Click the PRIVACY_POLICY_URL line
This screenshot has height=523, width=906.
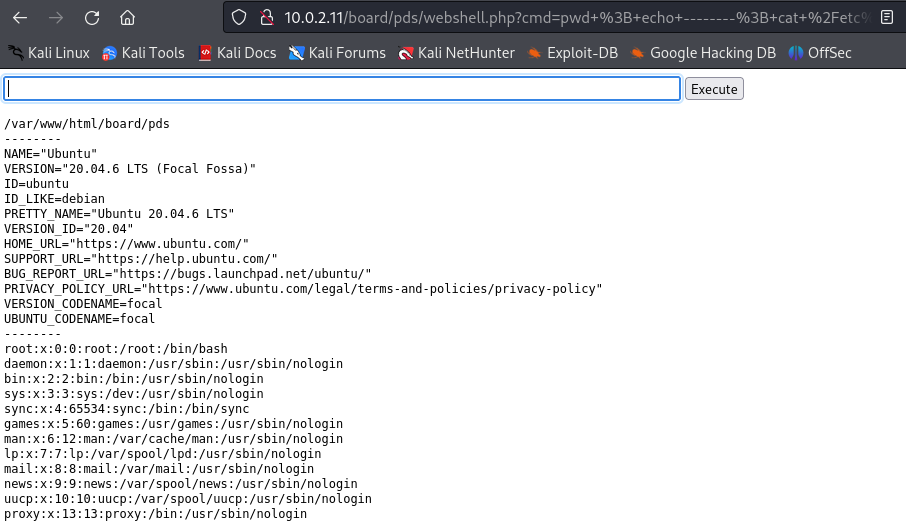(x=303, y=289)
